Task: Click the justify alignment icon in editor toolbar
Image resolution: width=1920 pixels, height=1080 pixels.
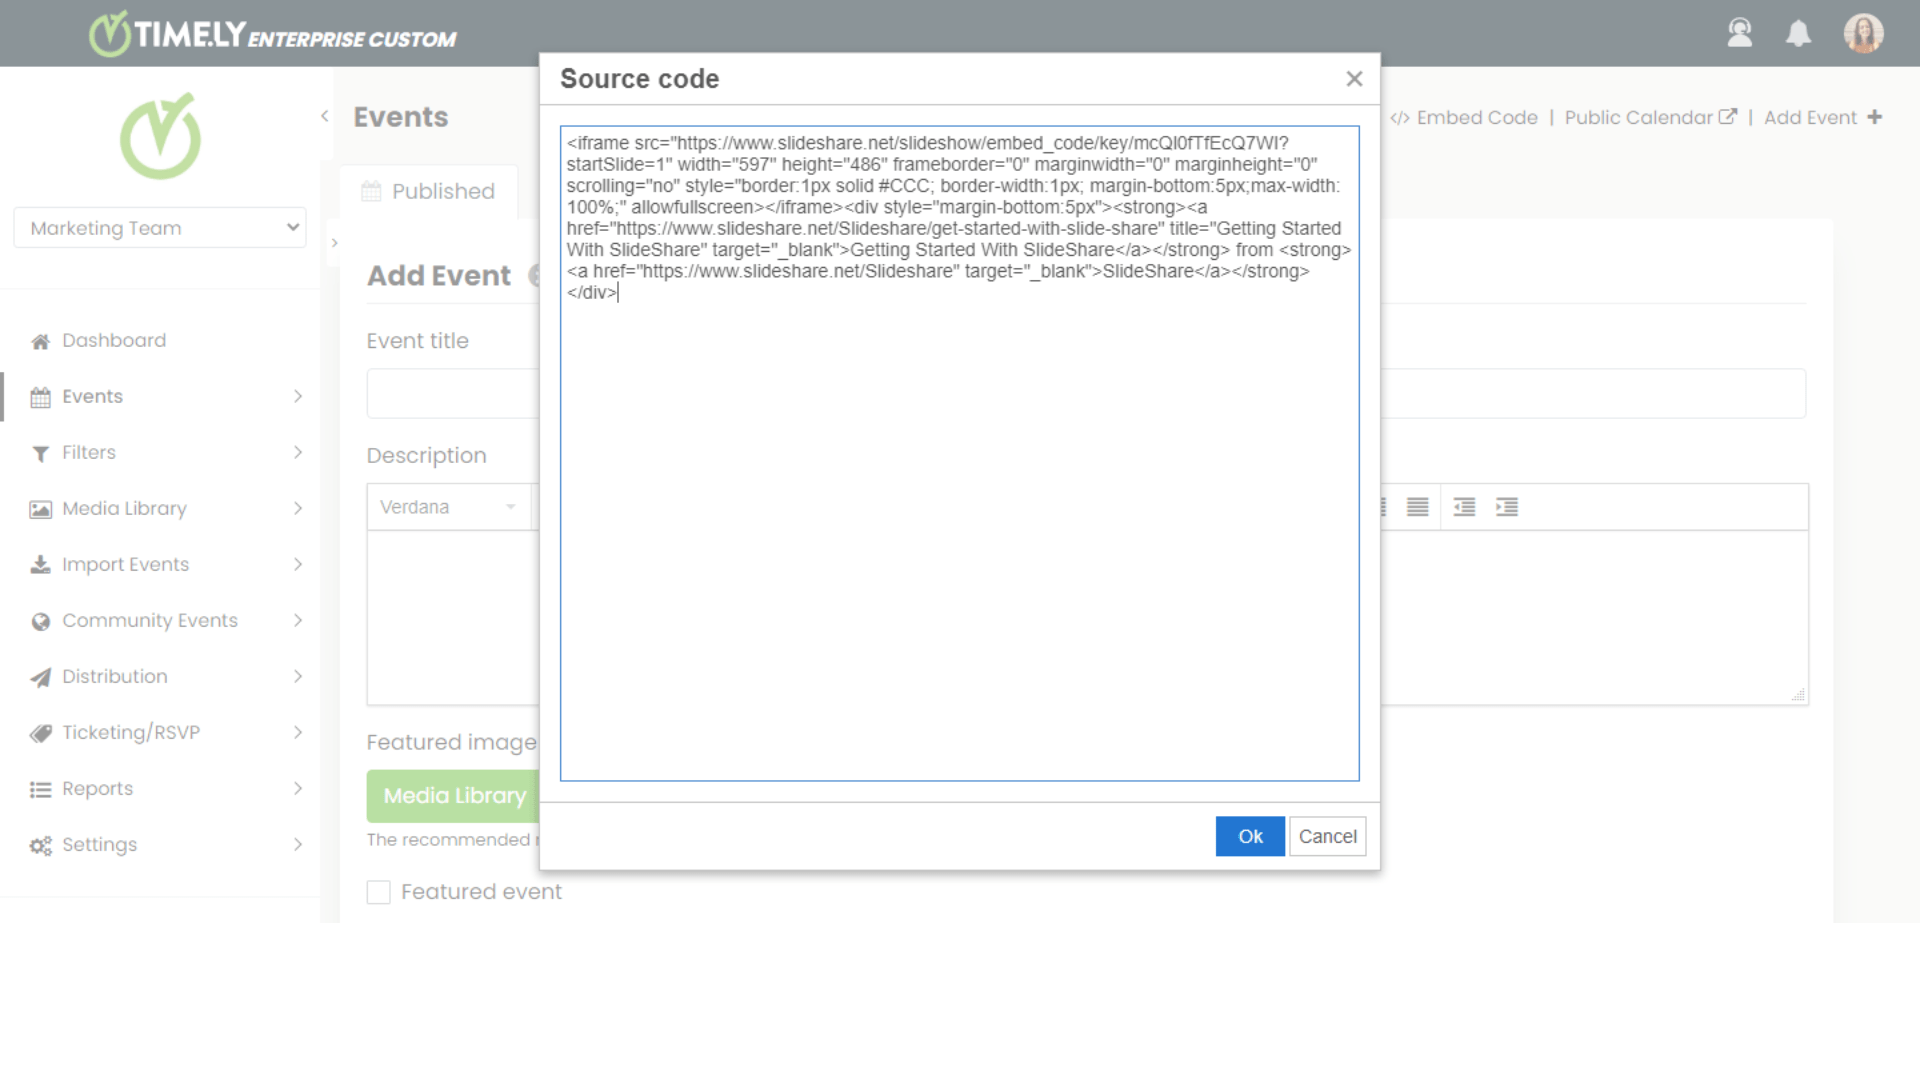Action: click(x=1417, y=507)
